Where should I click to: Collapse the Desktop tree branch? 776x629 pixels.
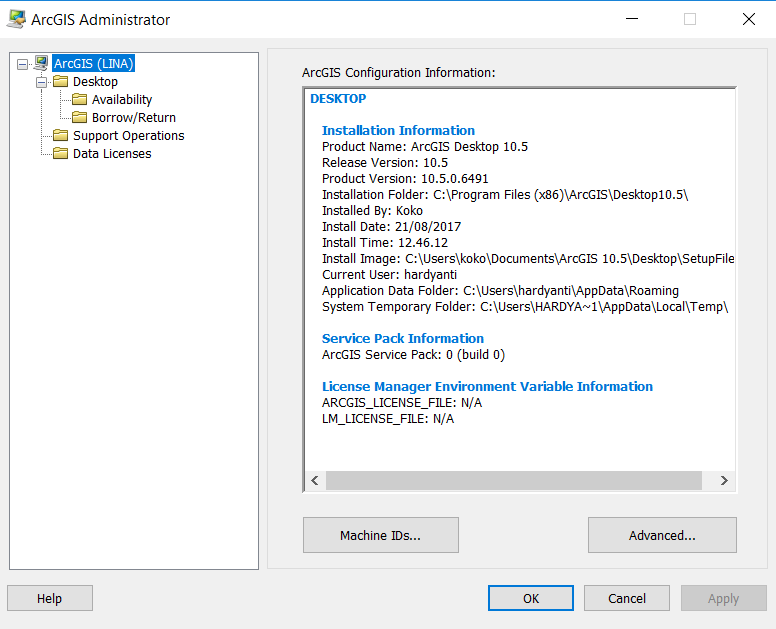[41, 82]
